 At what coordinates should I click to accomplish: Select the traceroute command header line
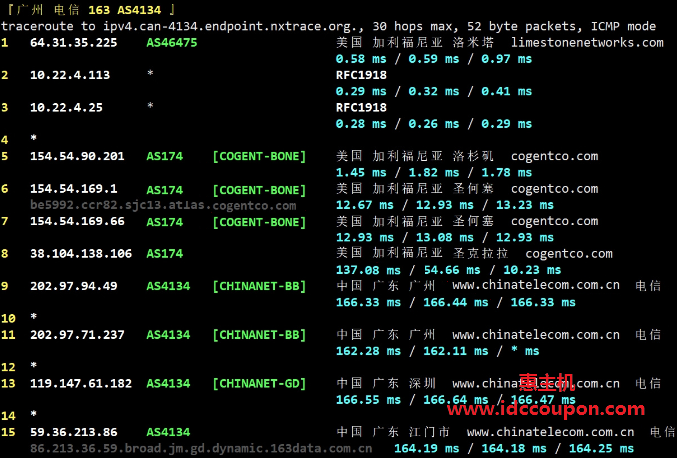(x=329, y=27)
